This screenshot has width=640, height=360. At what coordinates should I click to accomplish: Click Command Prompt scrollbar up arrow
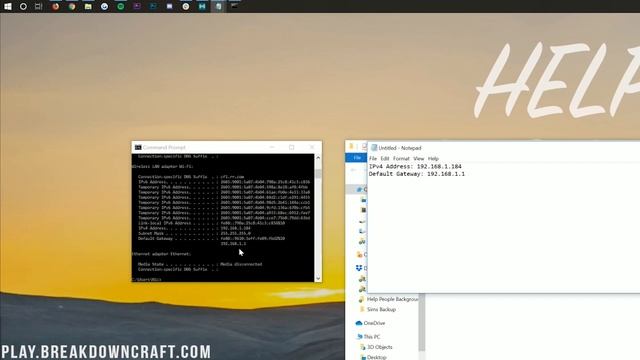tap(318, 158)
